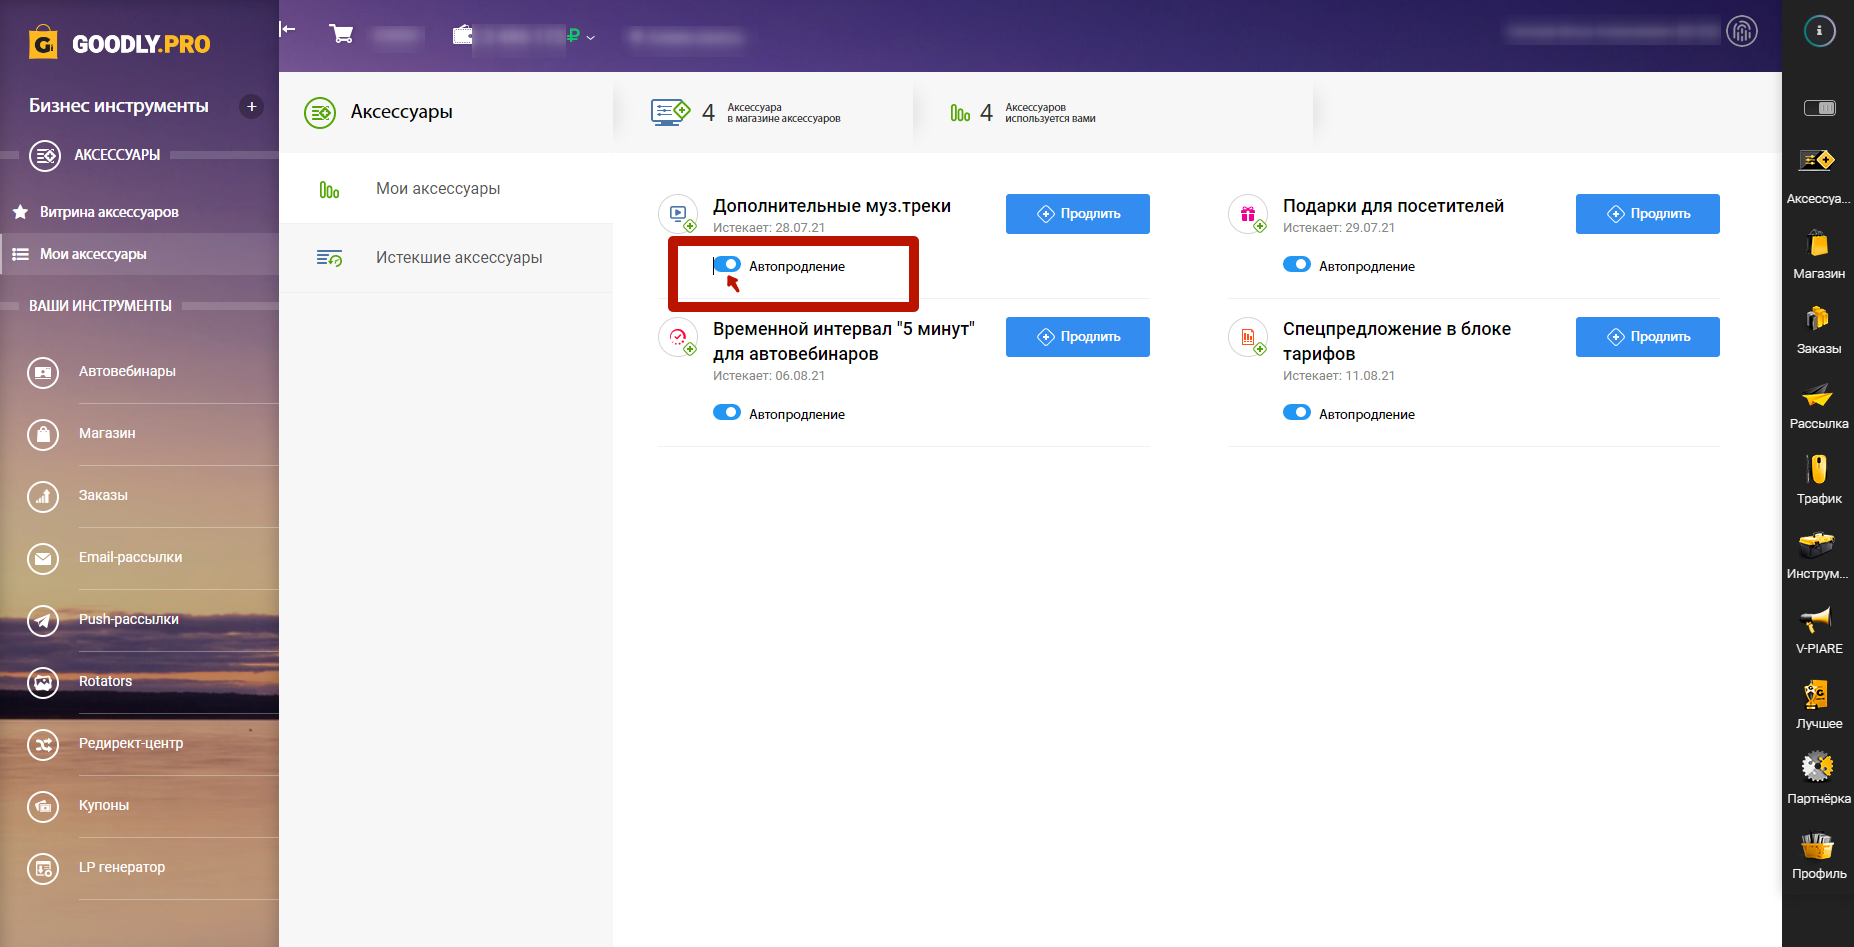Open Автовебинары in the tools list
Image resolution: width=1854 pixels, height=947 pixels.
click(x=127, y=372)
